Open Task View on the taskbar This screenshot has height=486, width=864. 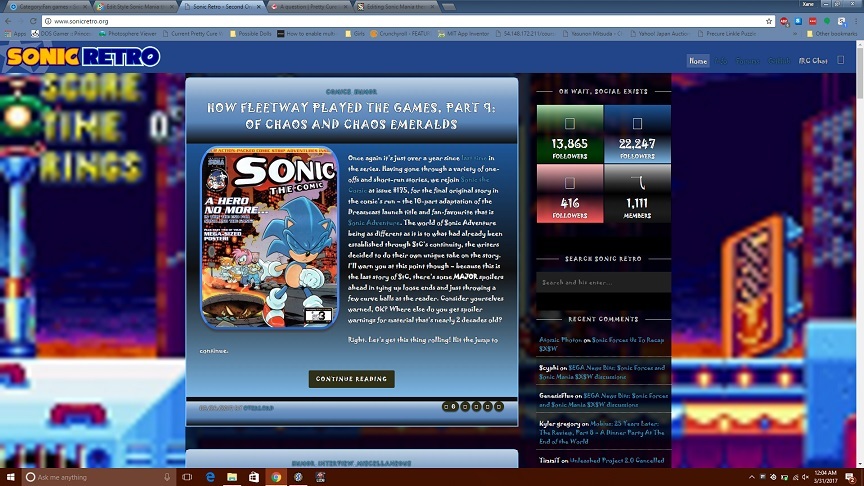[187, 477]
